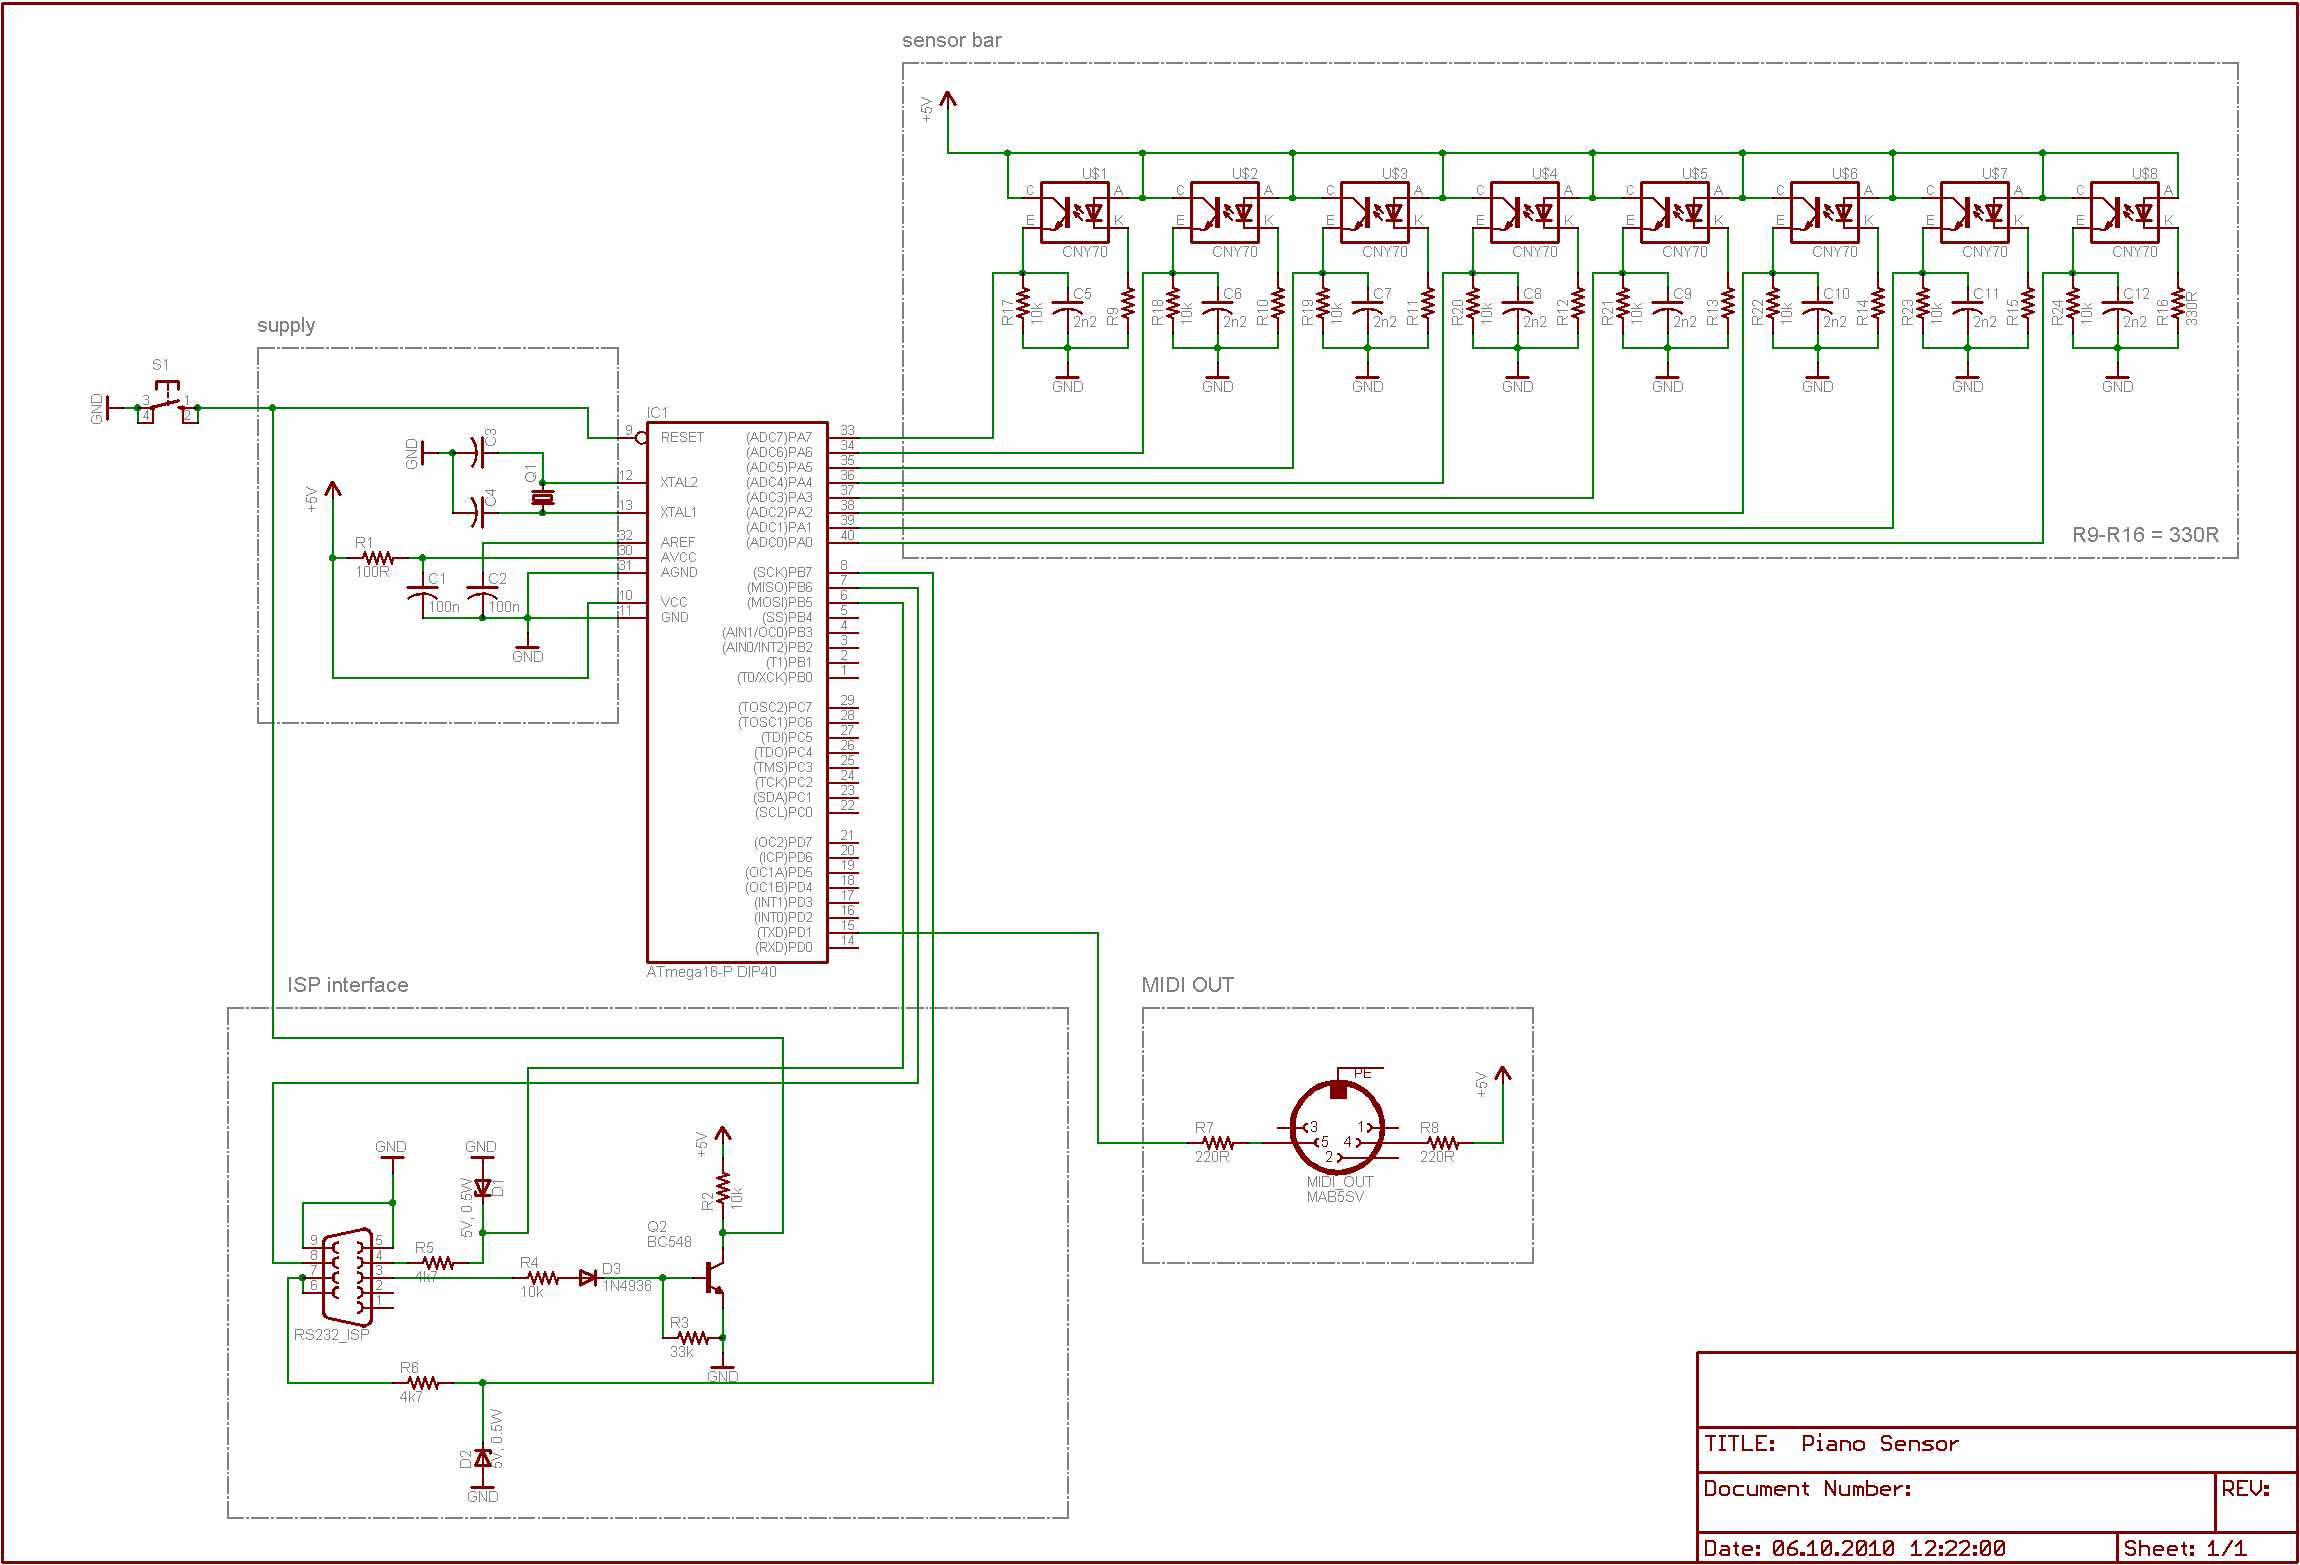
Task: Click the U$8 CNY70 optocoupler symbol
Action: [x=2125, y=212]
